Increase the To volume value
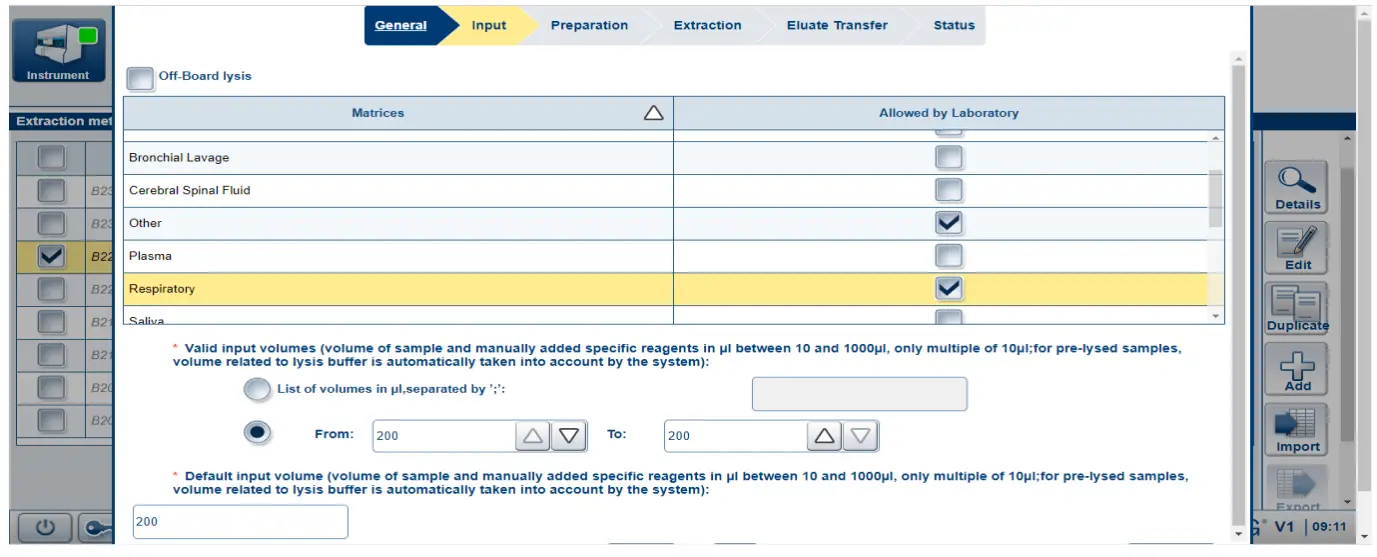Image resolution: width=1377 pixels, height=557 pixels. [x=824, y=436]
